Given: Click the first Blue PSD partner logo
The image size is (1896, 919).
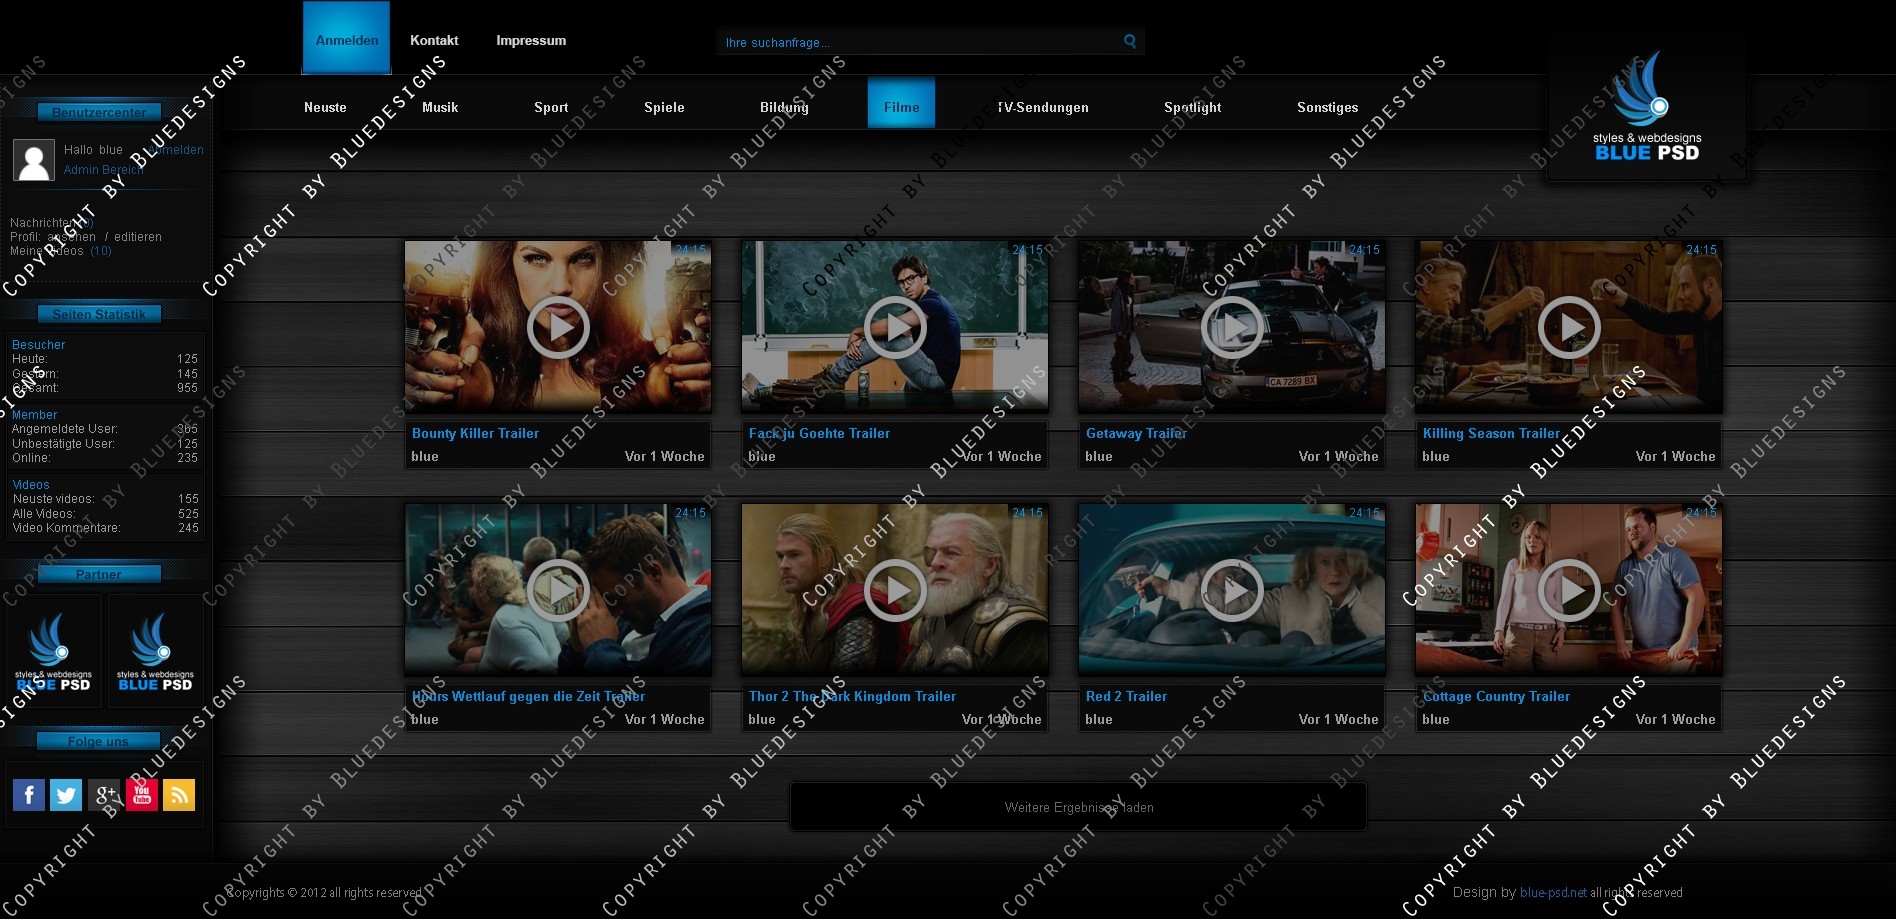Looking at the screenshot, I should [x=54, y=652].
